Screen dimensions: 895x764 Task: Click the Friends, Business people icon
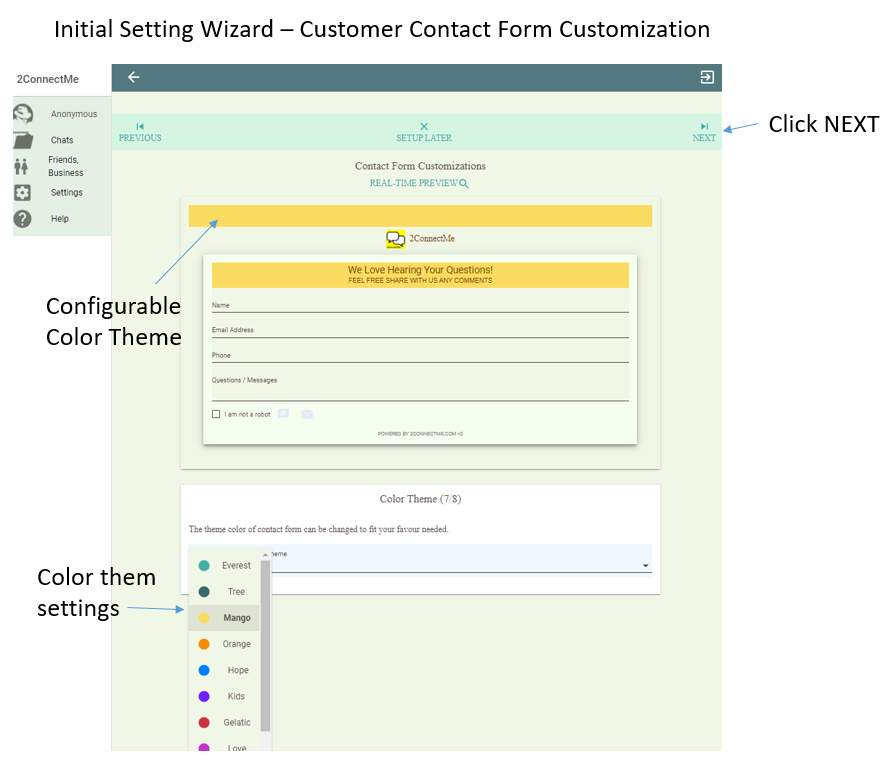coord(22,165)
